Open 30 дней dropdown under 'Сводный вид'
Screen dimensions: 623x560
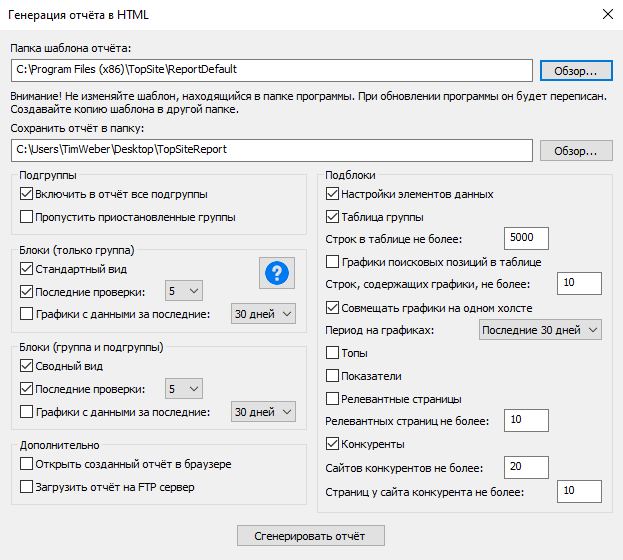point(264,412)
